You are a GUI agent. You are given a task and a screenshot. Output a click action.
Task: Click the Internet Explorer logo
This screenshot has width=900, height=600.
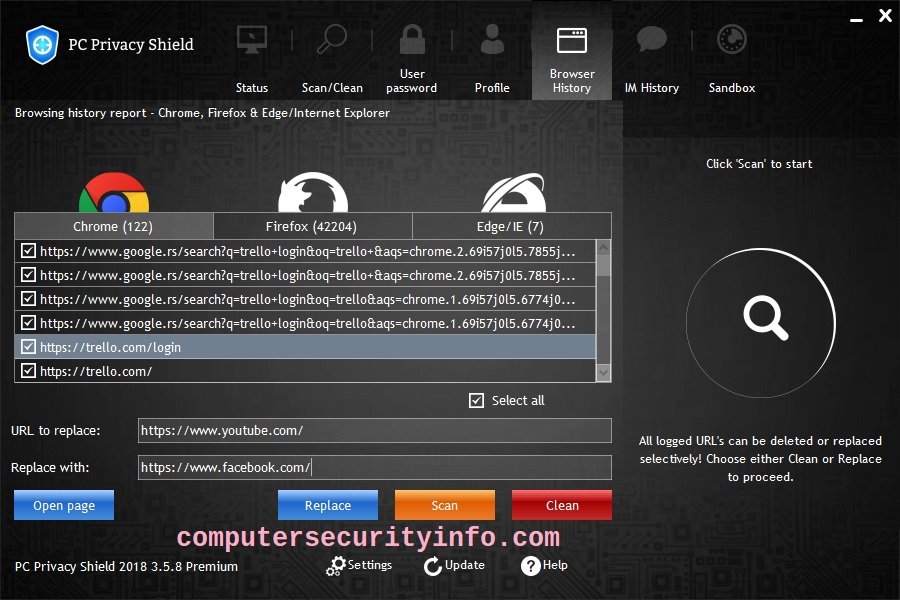pos(514,193)
